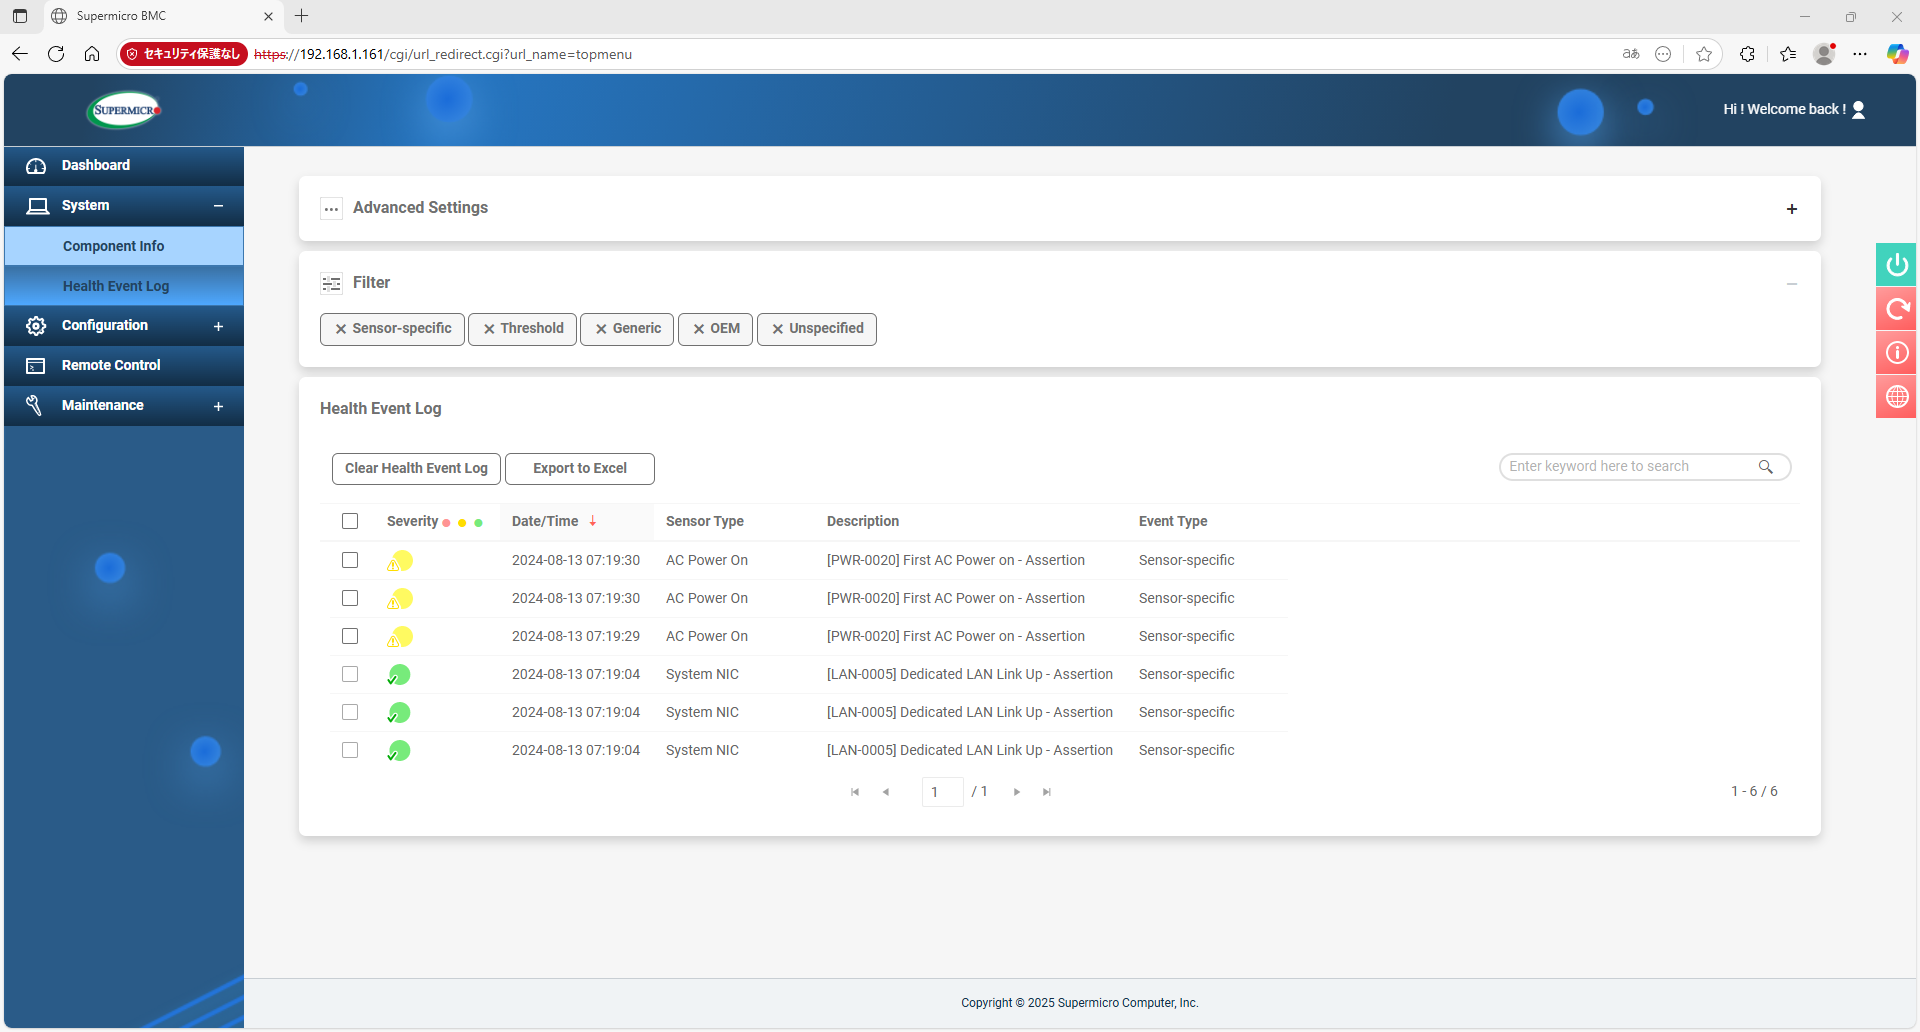Viewport: 1920px width, 1032px height.
Task: Go to the last page arrow
Action: (1046, 792)
